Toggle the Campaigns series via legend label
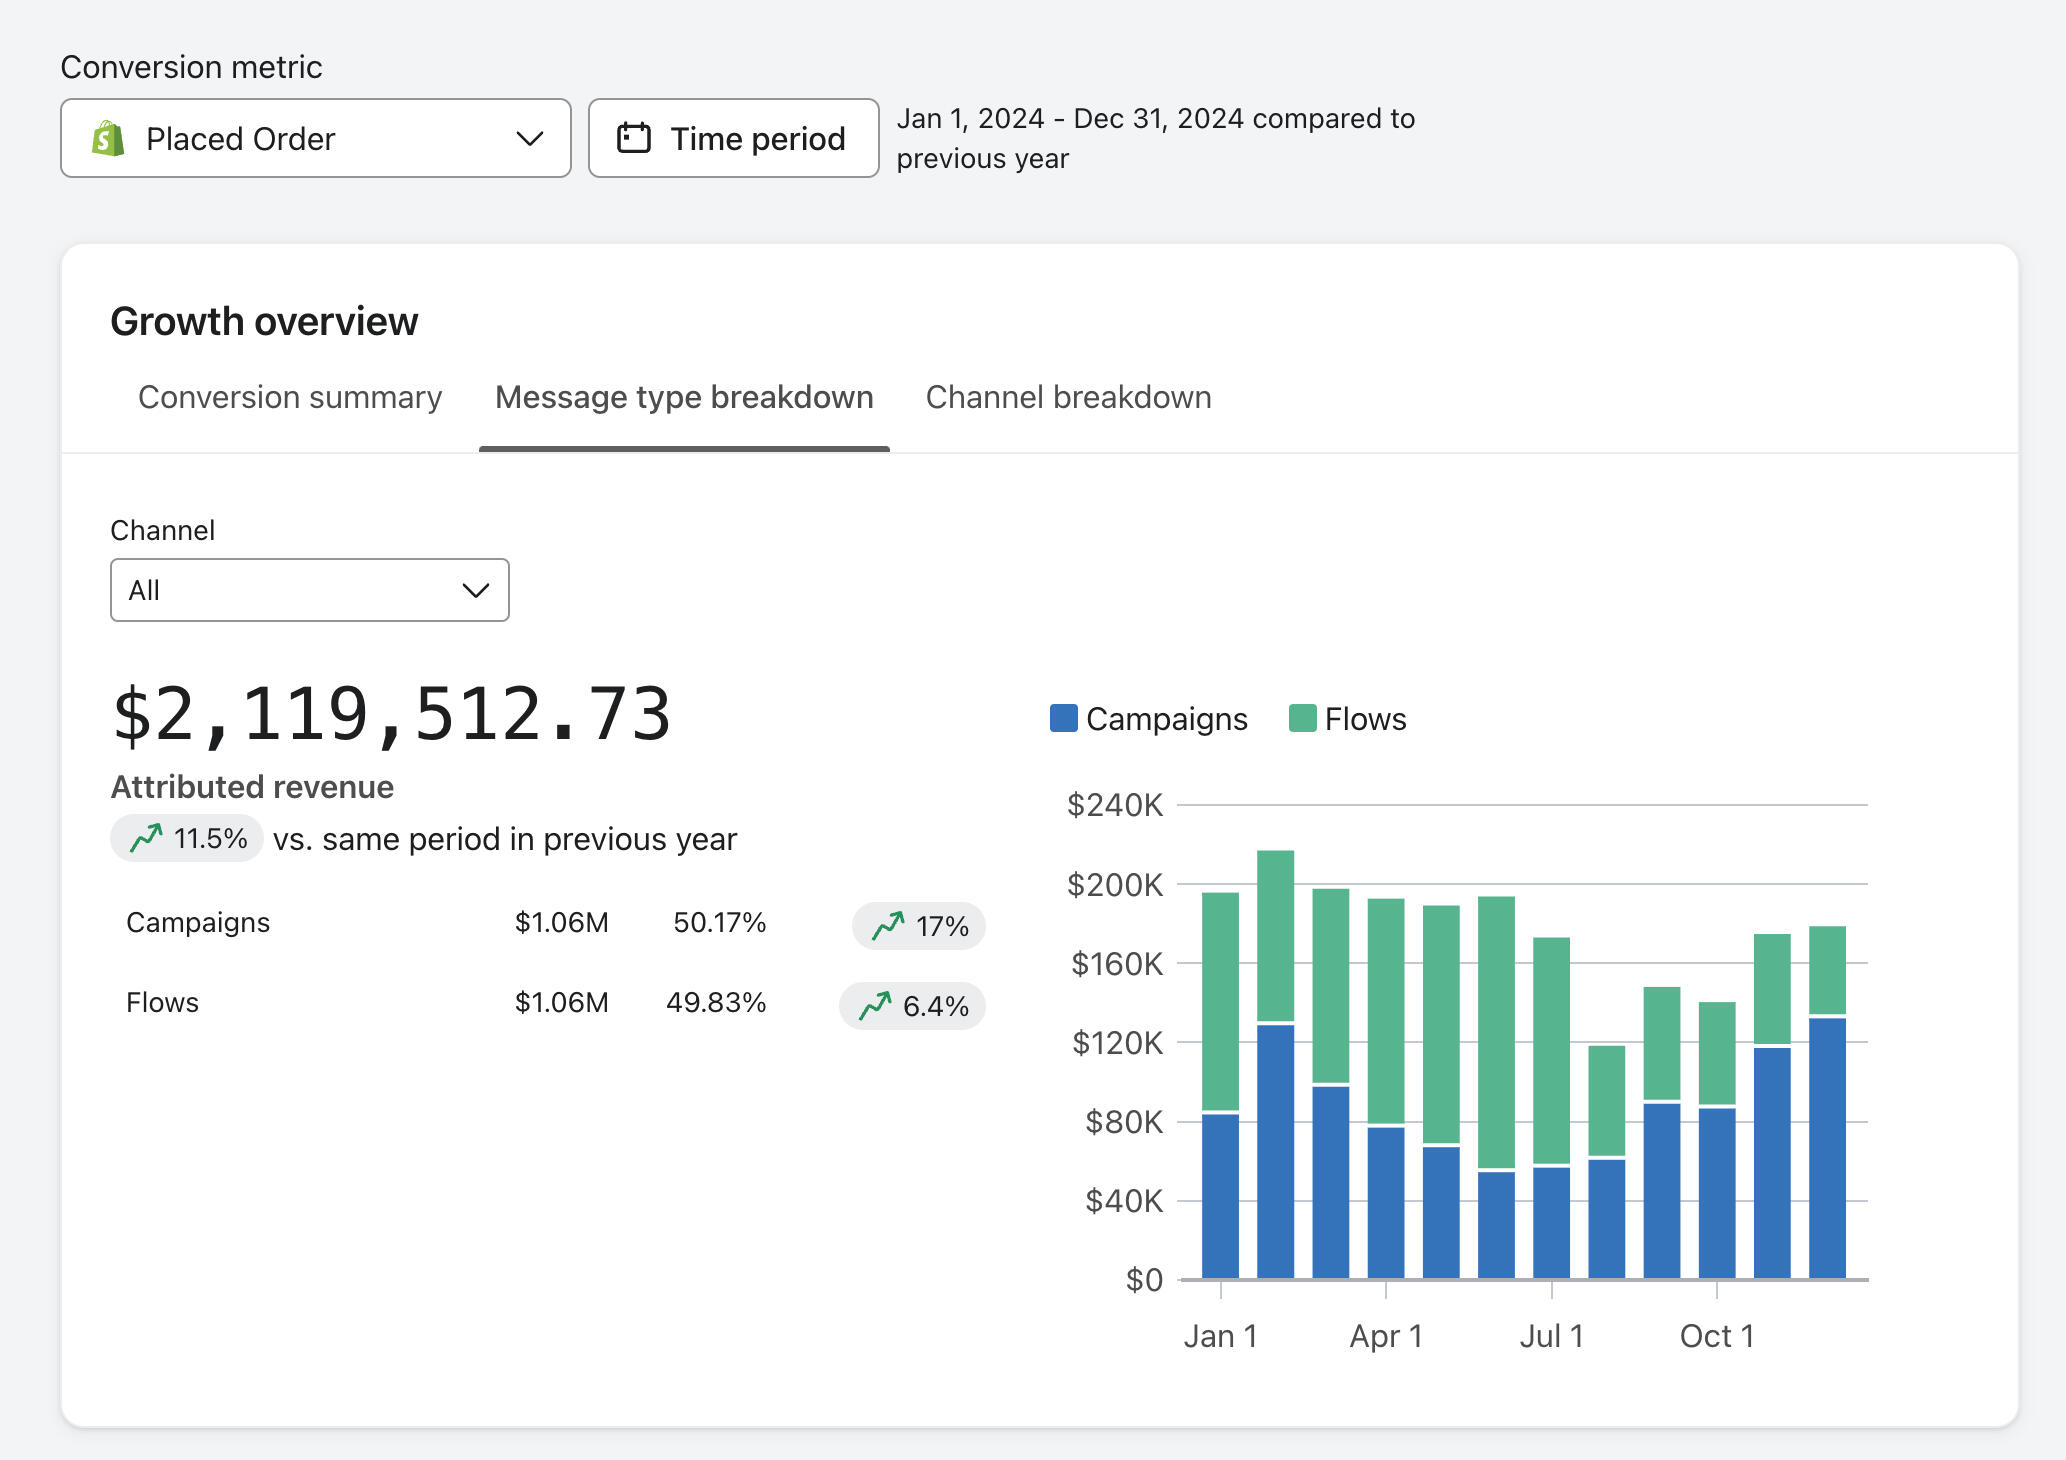The width and height of the screenshot is (2066, 1460). pos(1166,719)
